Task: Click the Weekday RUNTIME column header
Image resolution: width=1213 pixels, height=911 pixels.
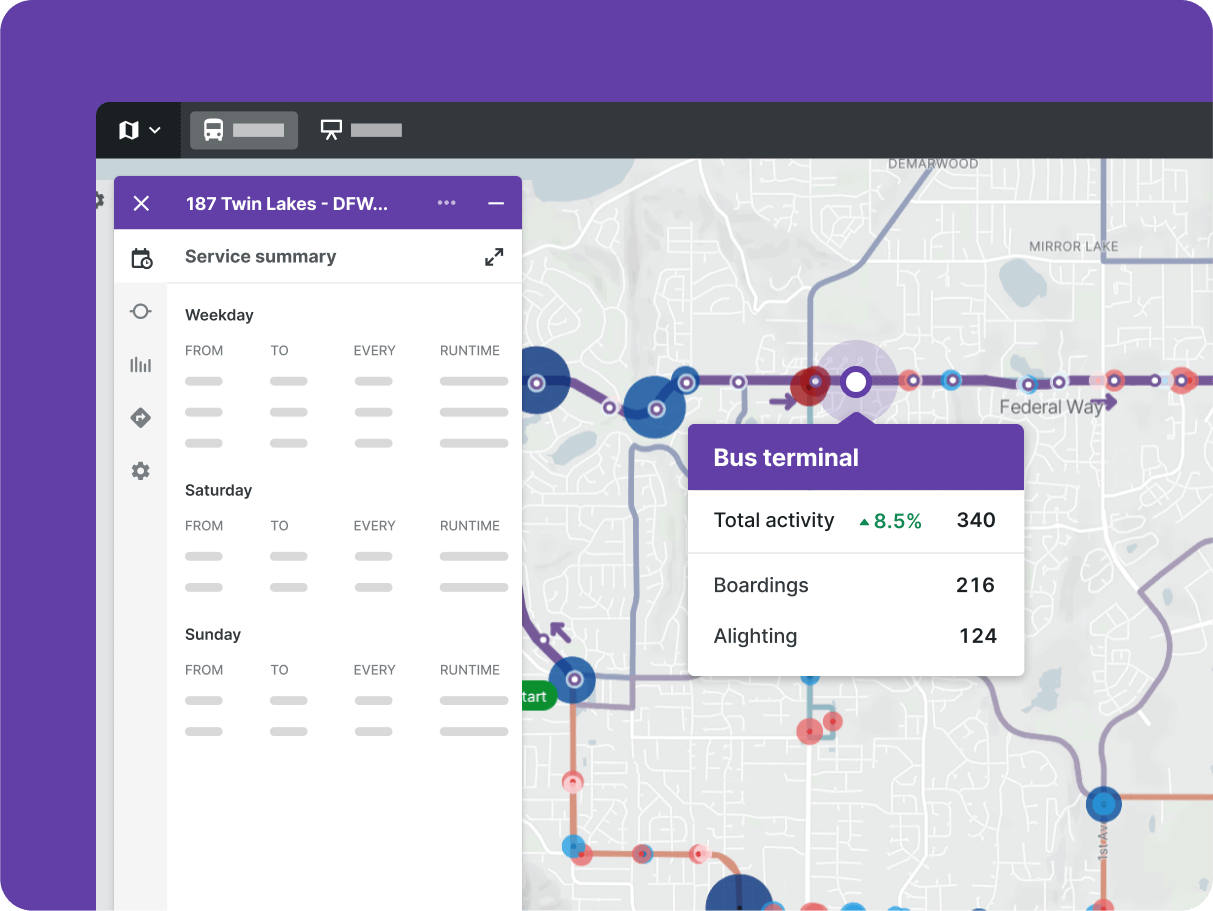Action: (x=469, y=351)
